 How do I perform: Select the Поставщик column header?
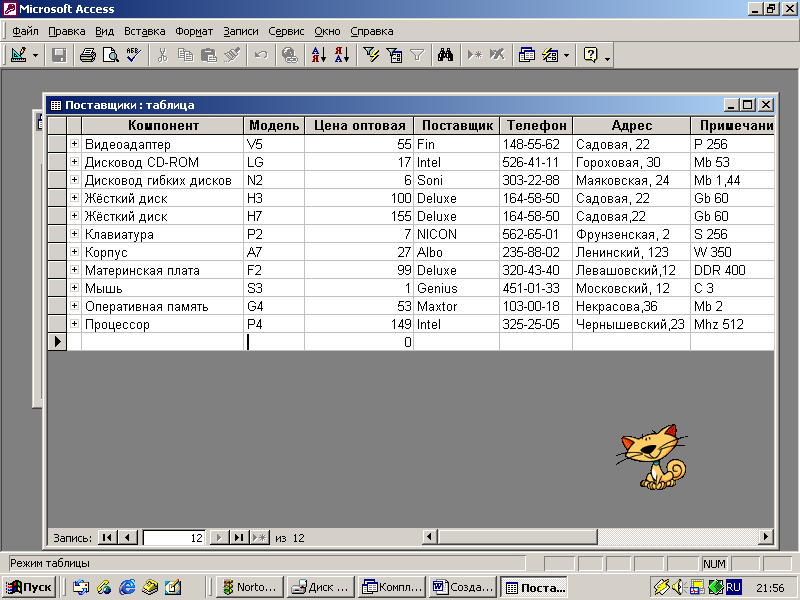457,126
